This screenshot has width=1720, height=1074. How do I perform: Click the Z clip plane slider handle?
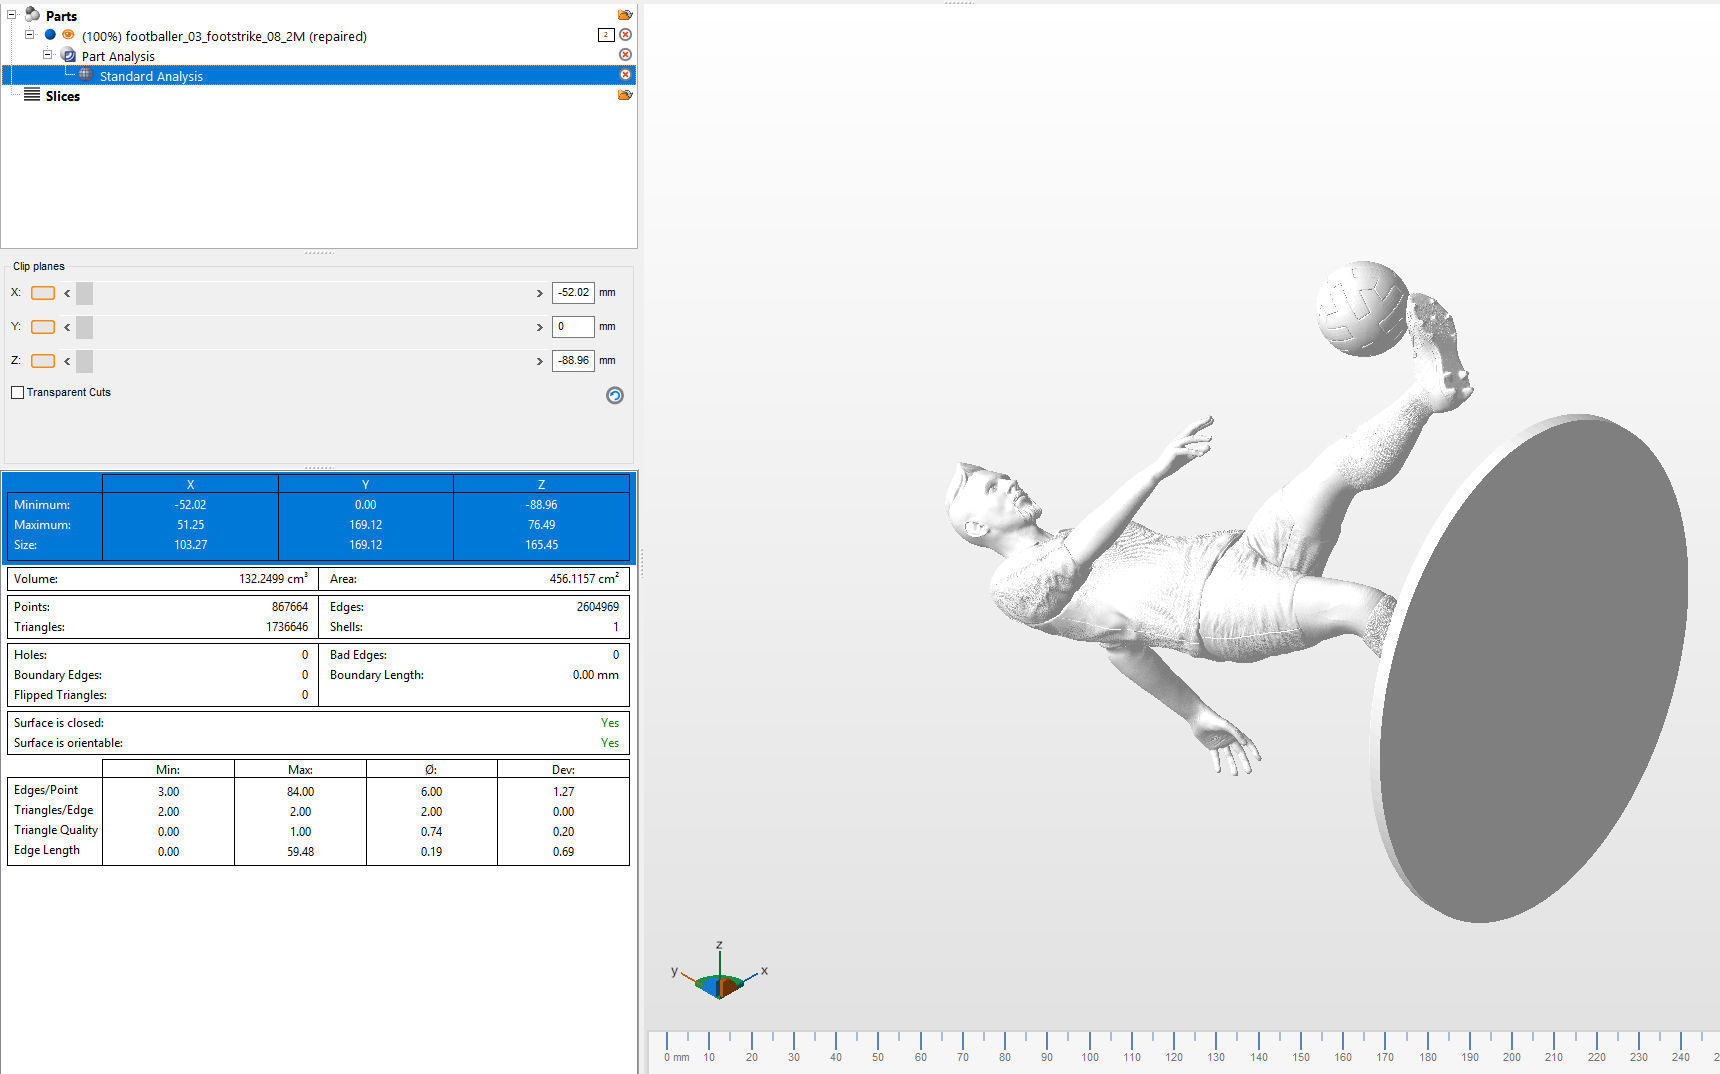84,361
